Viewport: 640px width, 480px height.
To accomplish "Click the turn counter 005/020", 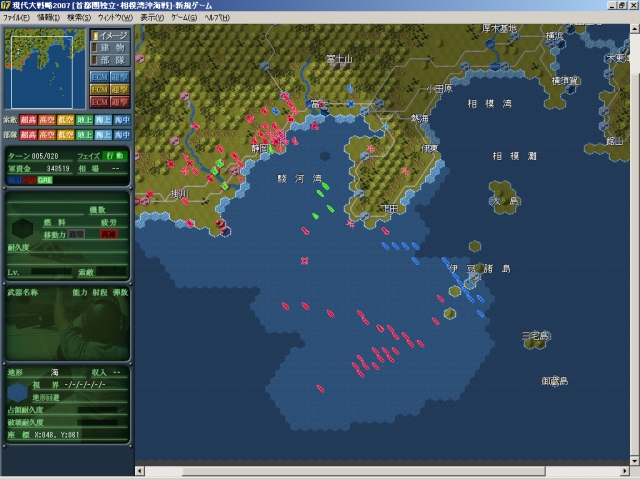I will (45, 156).
